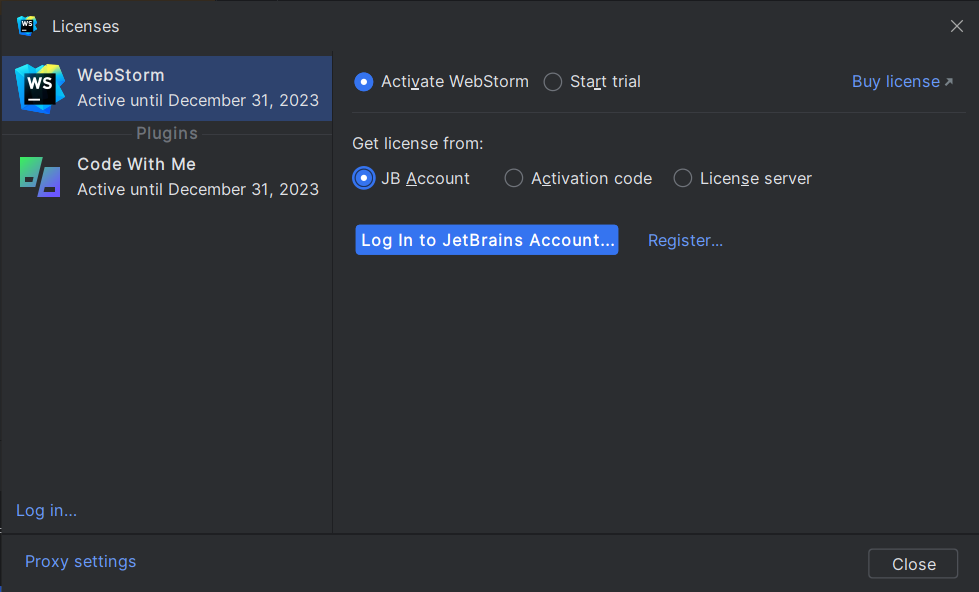The height and width of the screenshot is (592, 979).
Task: Open Proxy settings
Action: [x=80, y=561]
